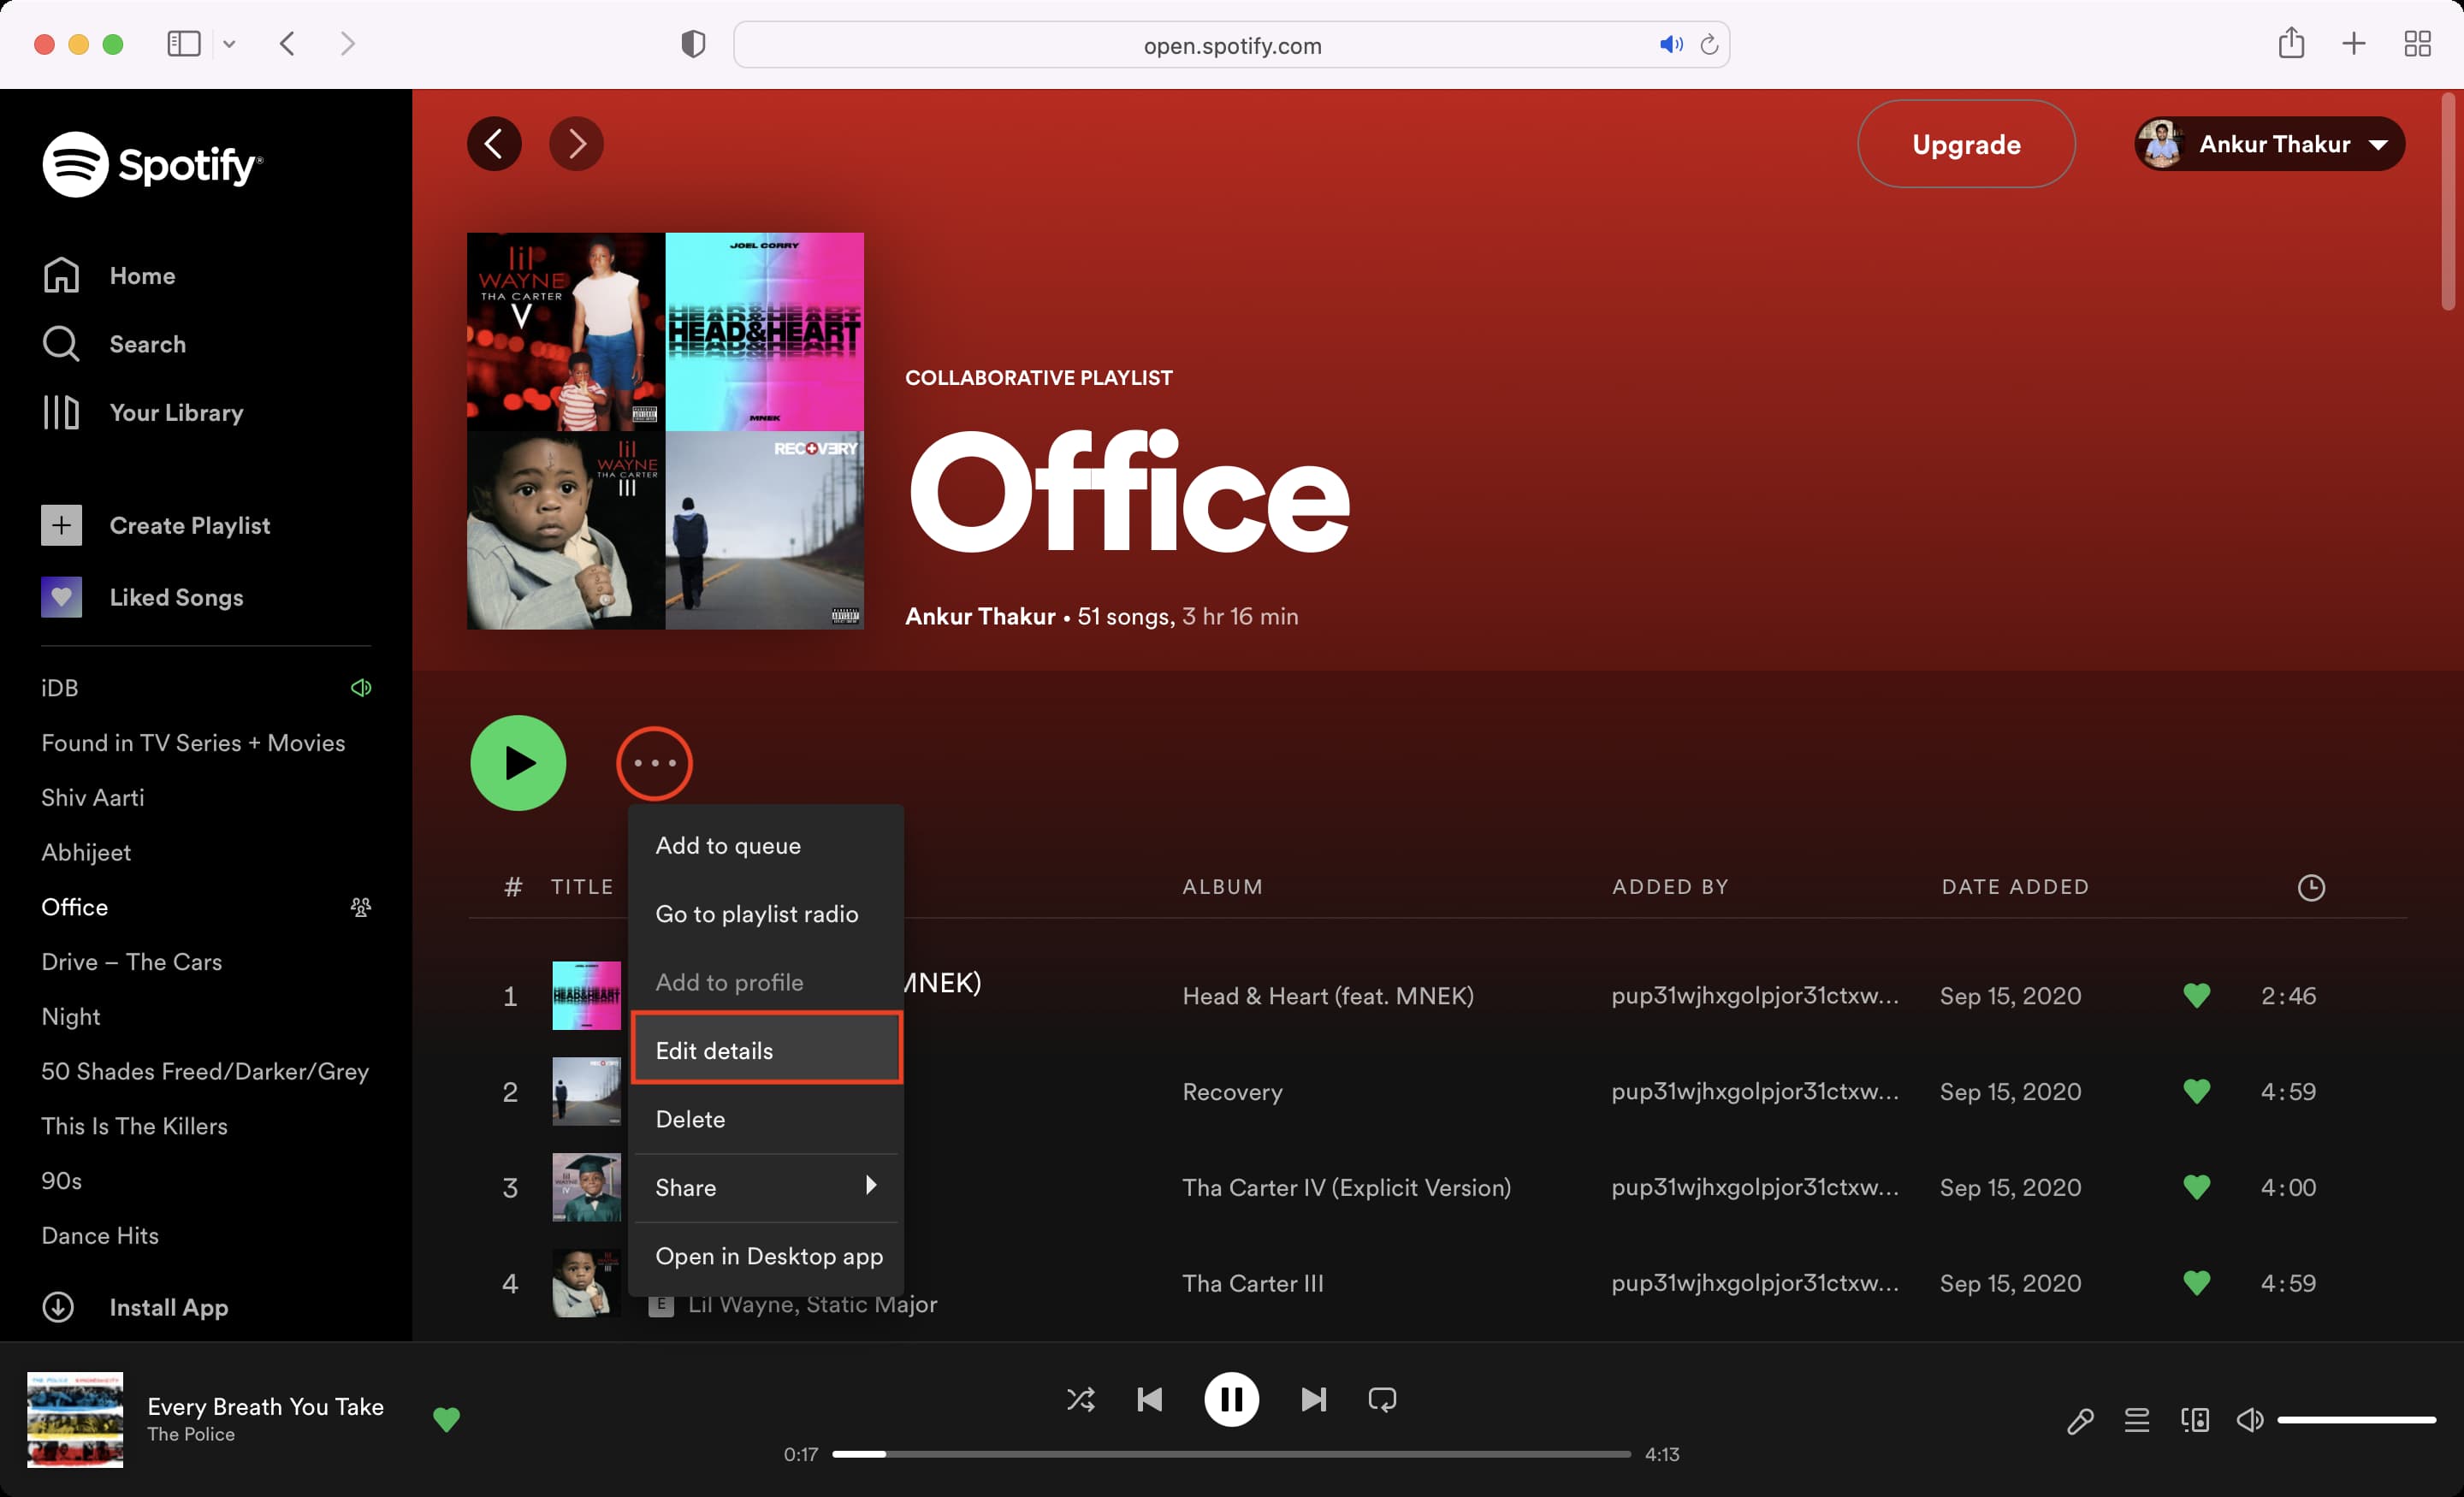Click the three-dots more options button
The width and height of the screenshot is (2464, 1497).
655,763
